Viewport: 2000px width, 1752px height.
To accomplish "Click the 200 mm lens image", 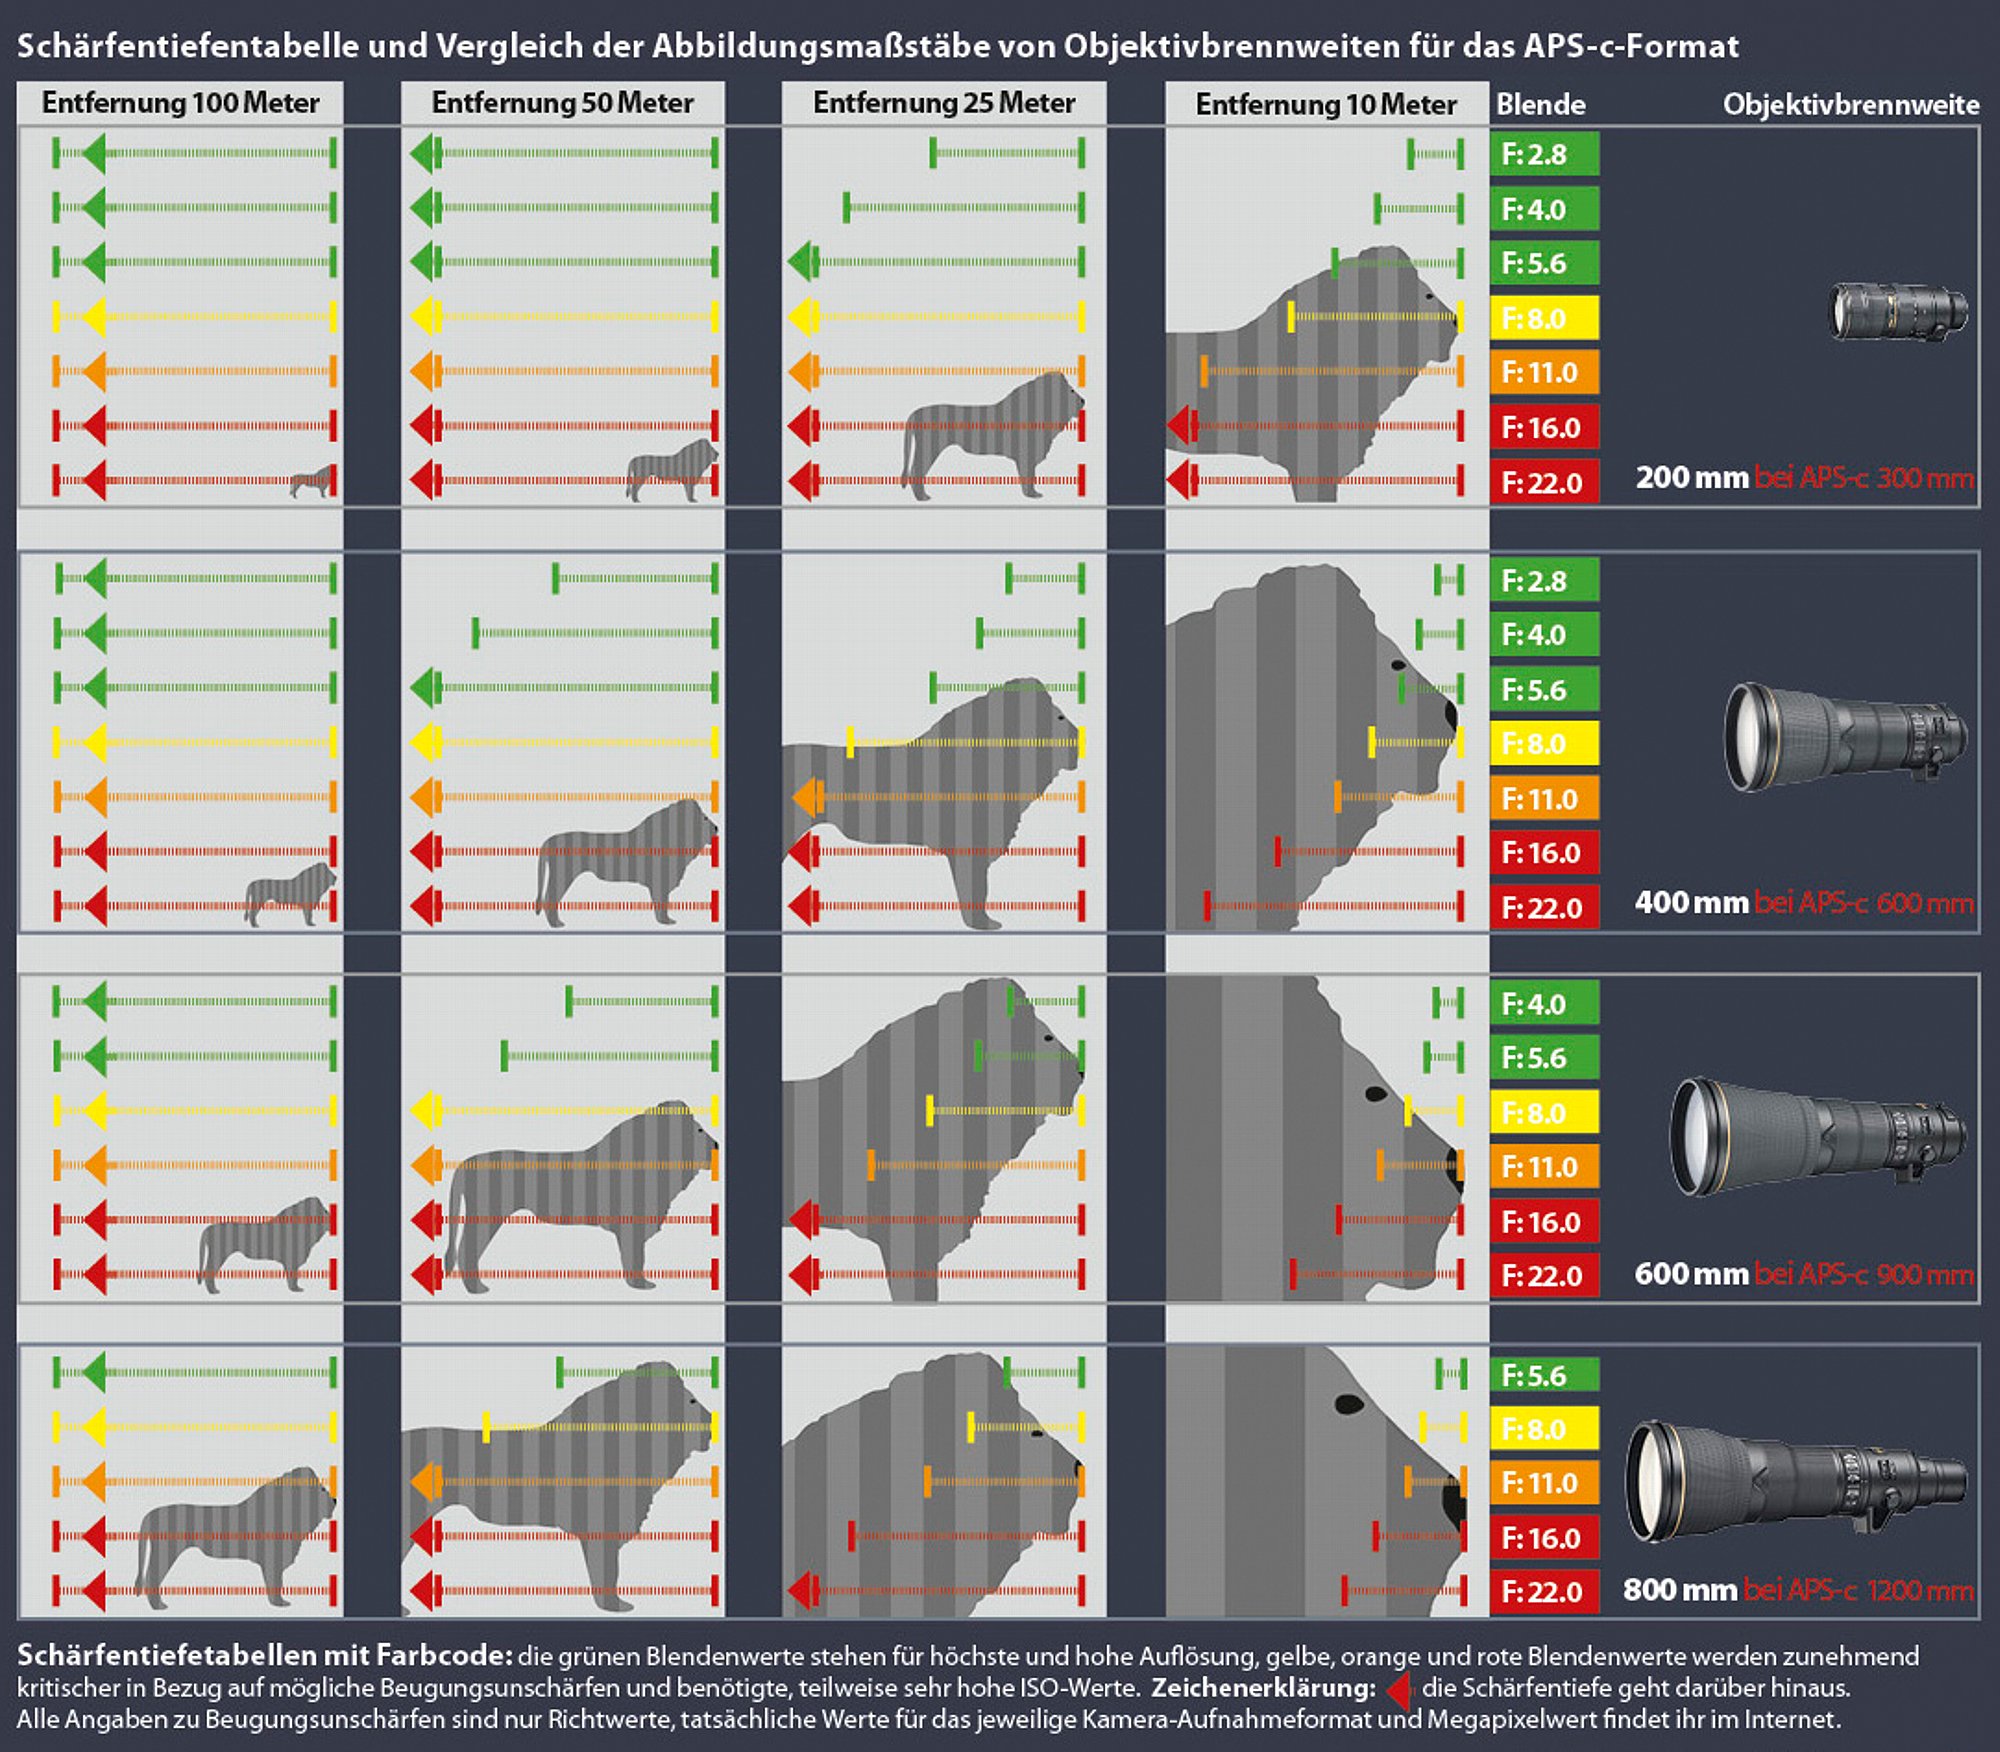I will (x=1897, y=313).
